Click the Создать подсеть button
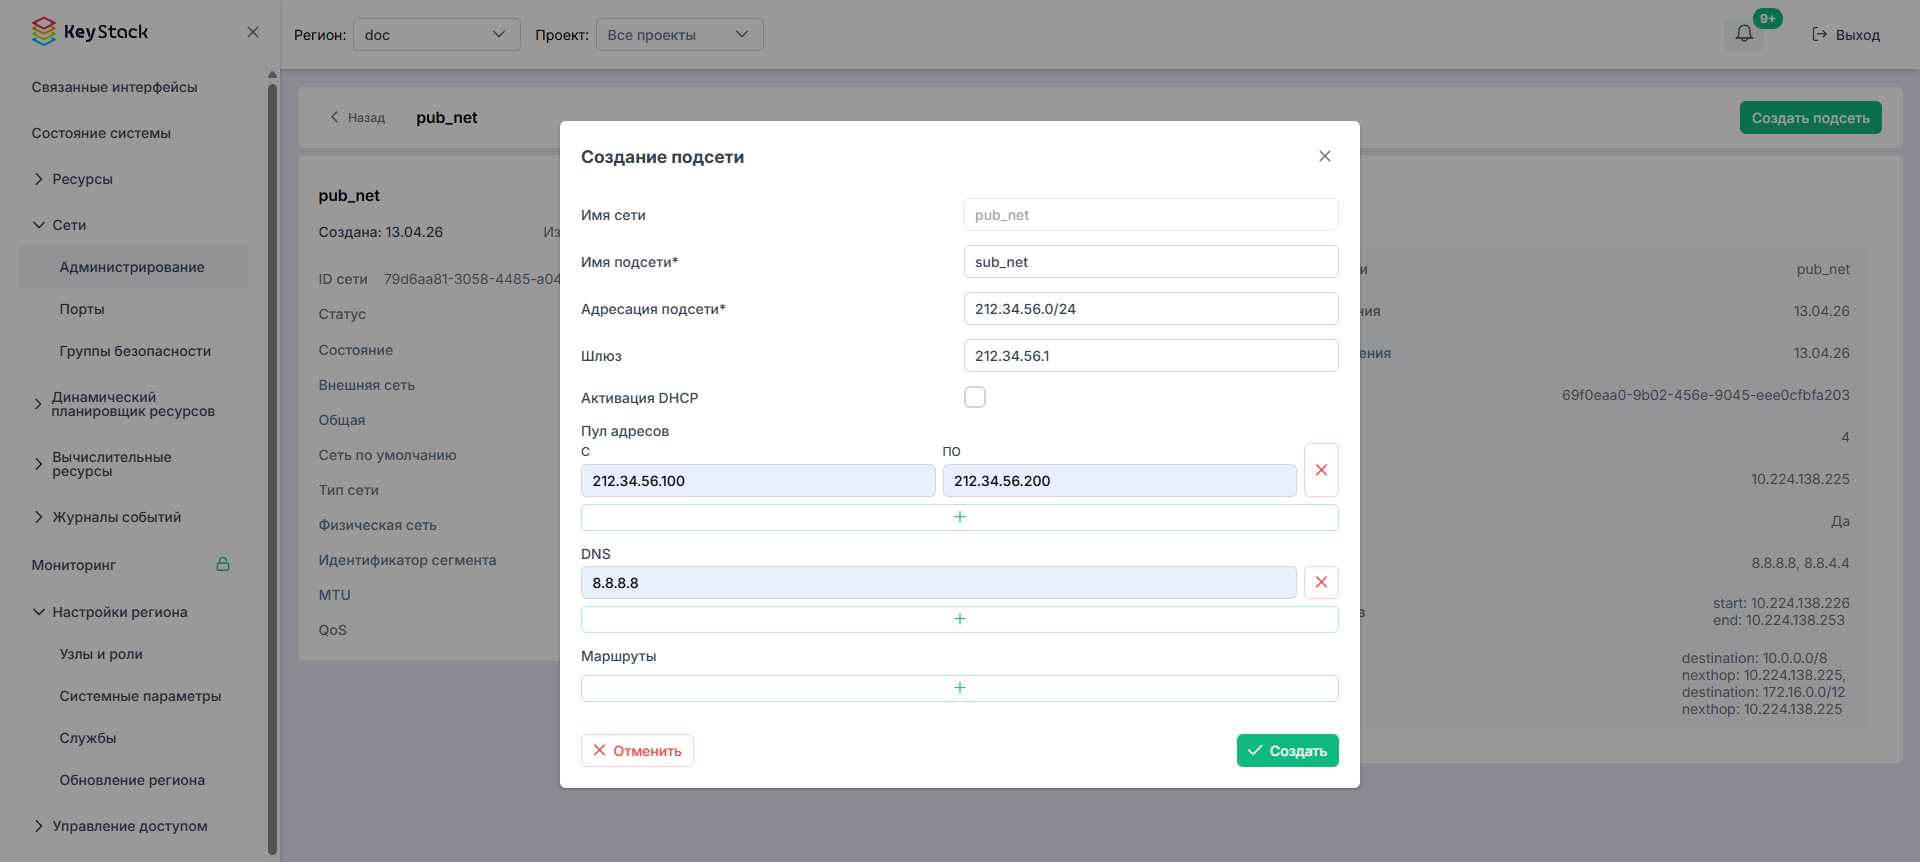The height and width of the screenshot is (862, 1920). [x=1810, y=118]
